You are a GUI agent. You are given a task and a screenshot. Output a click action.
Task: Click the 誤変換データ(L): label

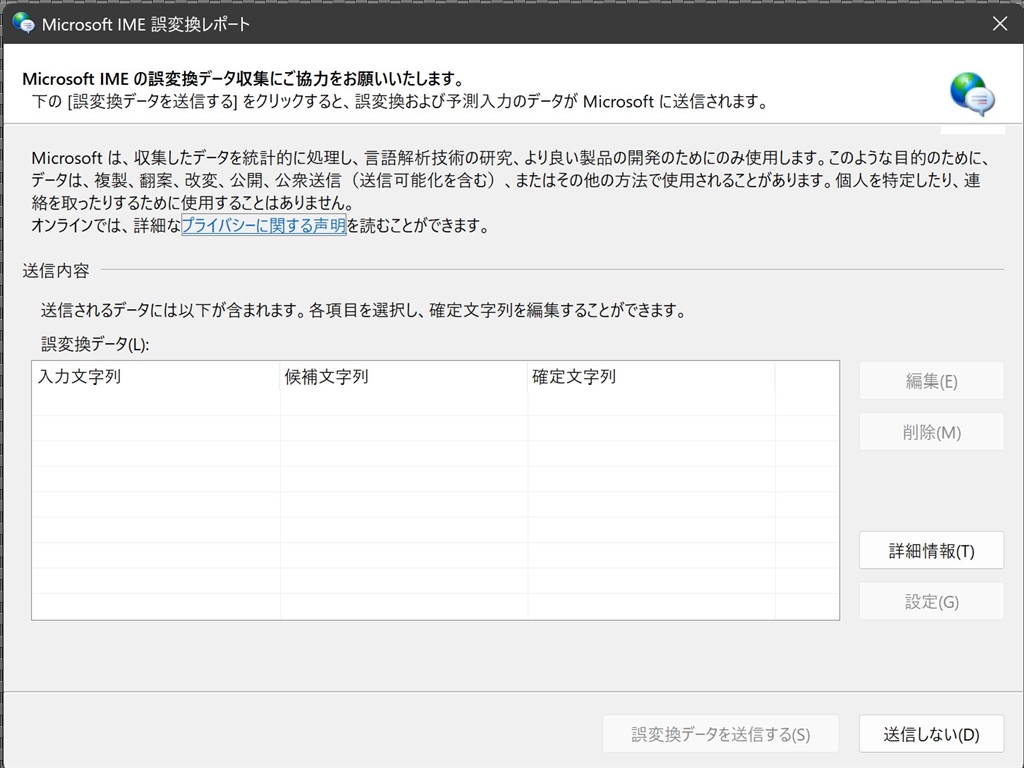pyautogui.click(x=95, y=344)
